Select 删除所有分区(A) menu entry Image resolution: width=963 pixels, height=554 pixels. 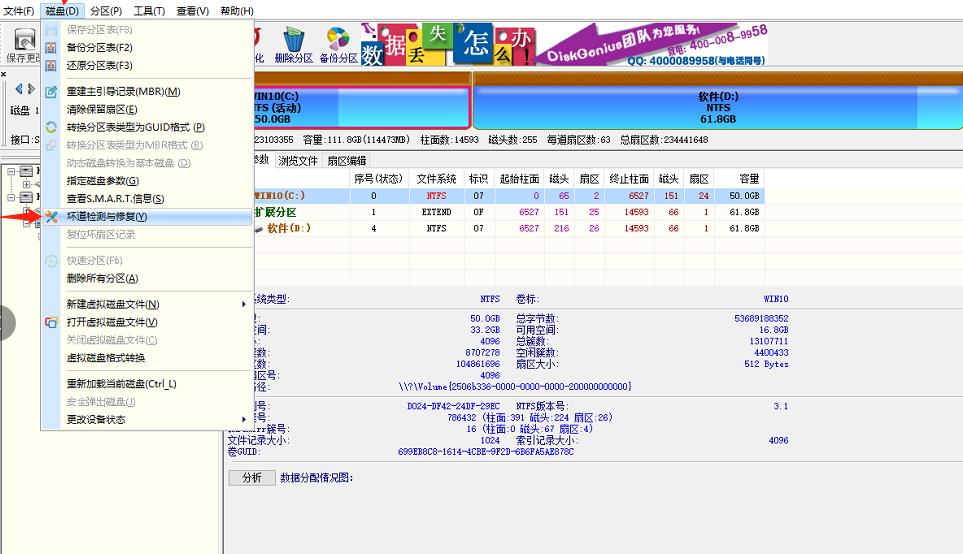coord(147,278)
